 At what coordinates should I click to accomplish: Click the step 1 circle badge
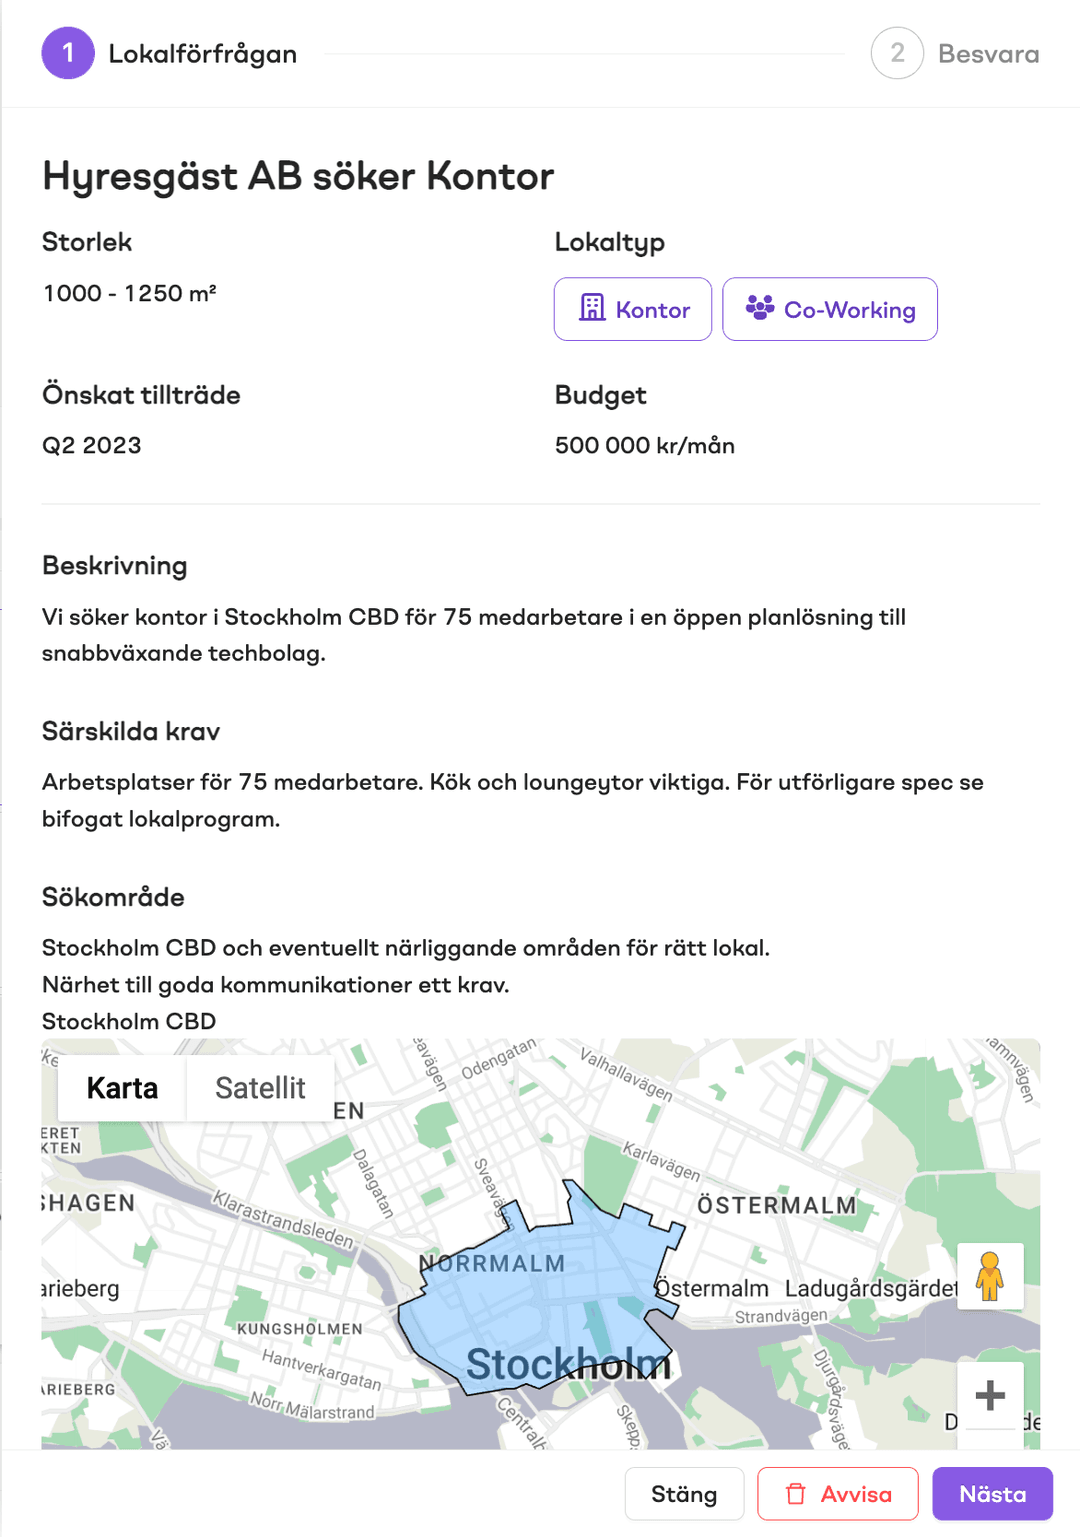pyautogui.click(x=67, y=53)
